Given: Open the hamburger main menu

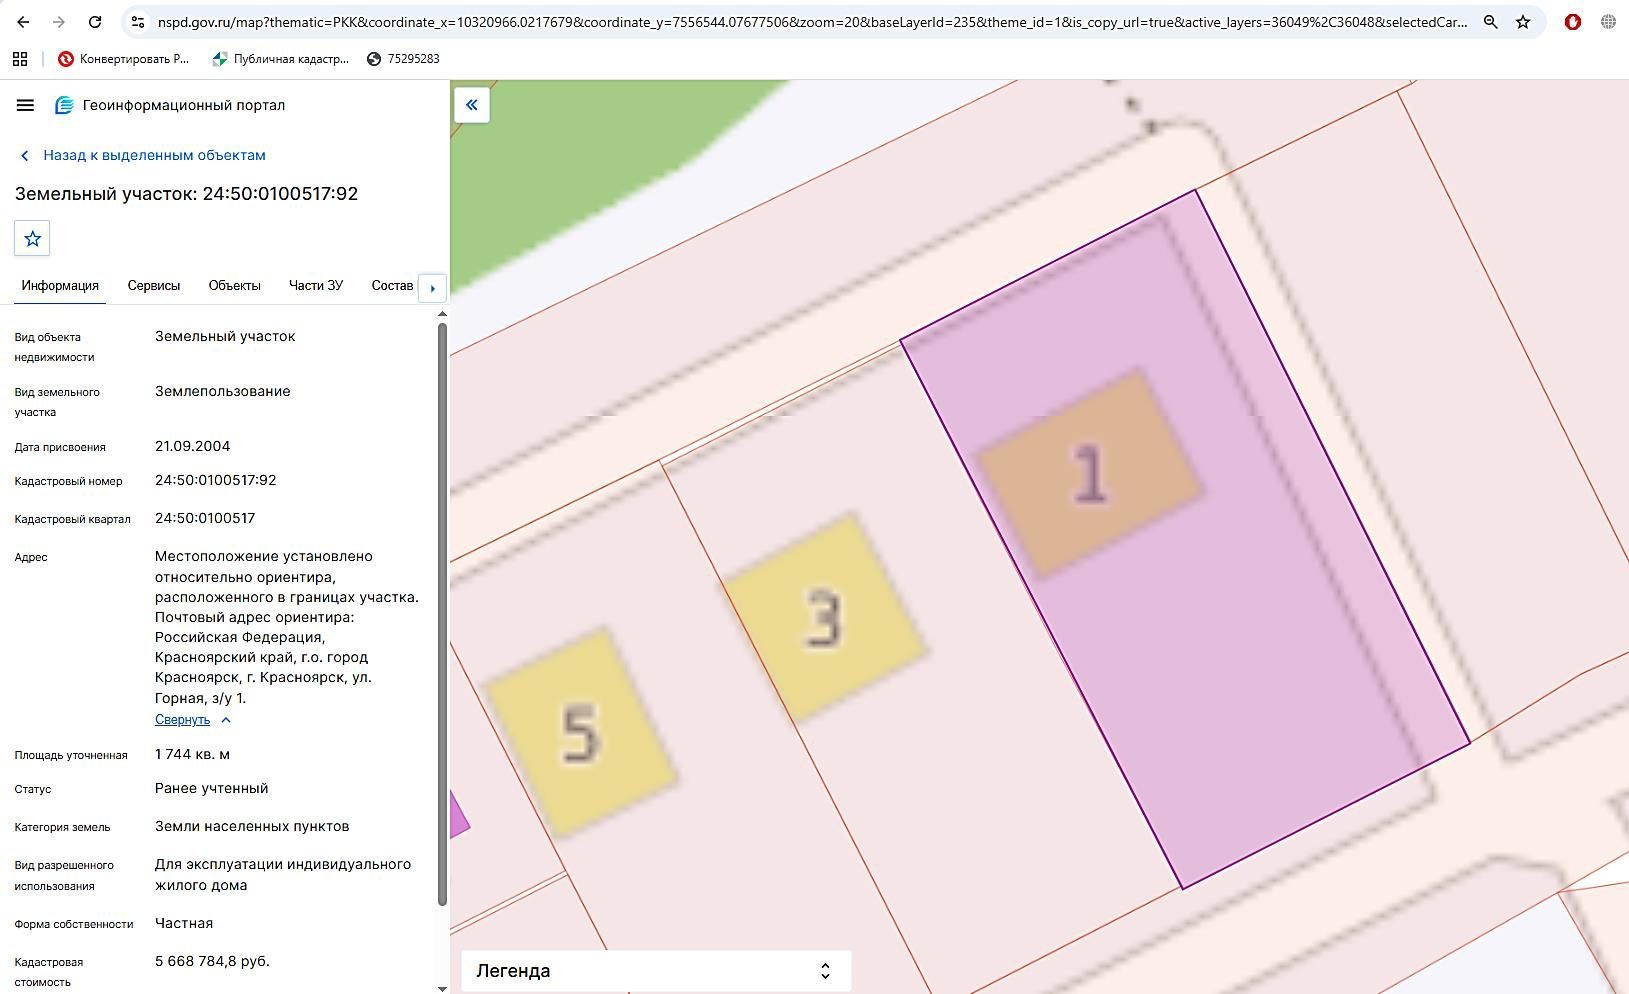Looking at the screenshot, I should [x=26, y=105].
